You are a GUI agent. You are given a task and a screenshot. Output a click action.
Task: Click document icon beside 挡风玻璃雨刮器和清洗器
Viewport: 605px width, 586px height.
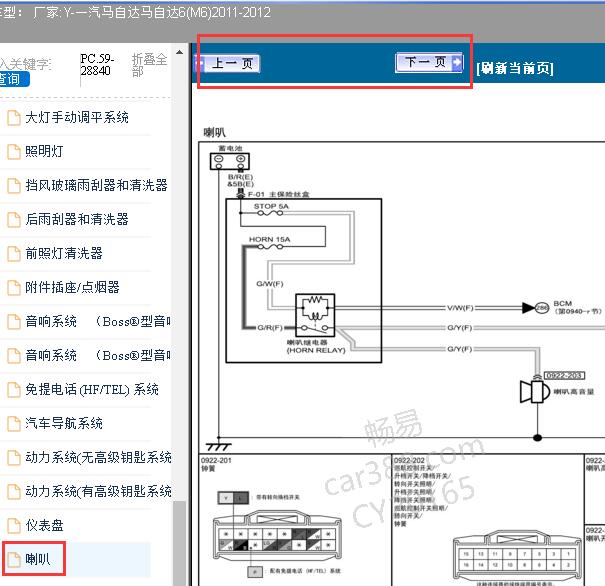(14, 186)
